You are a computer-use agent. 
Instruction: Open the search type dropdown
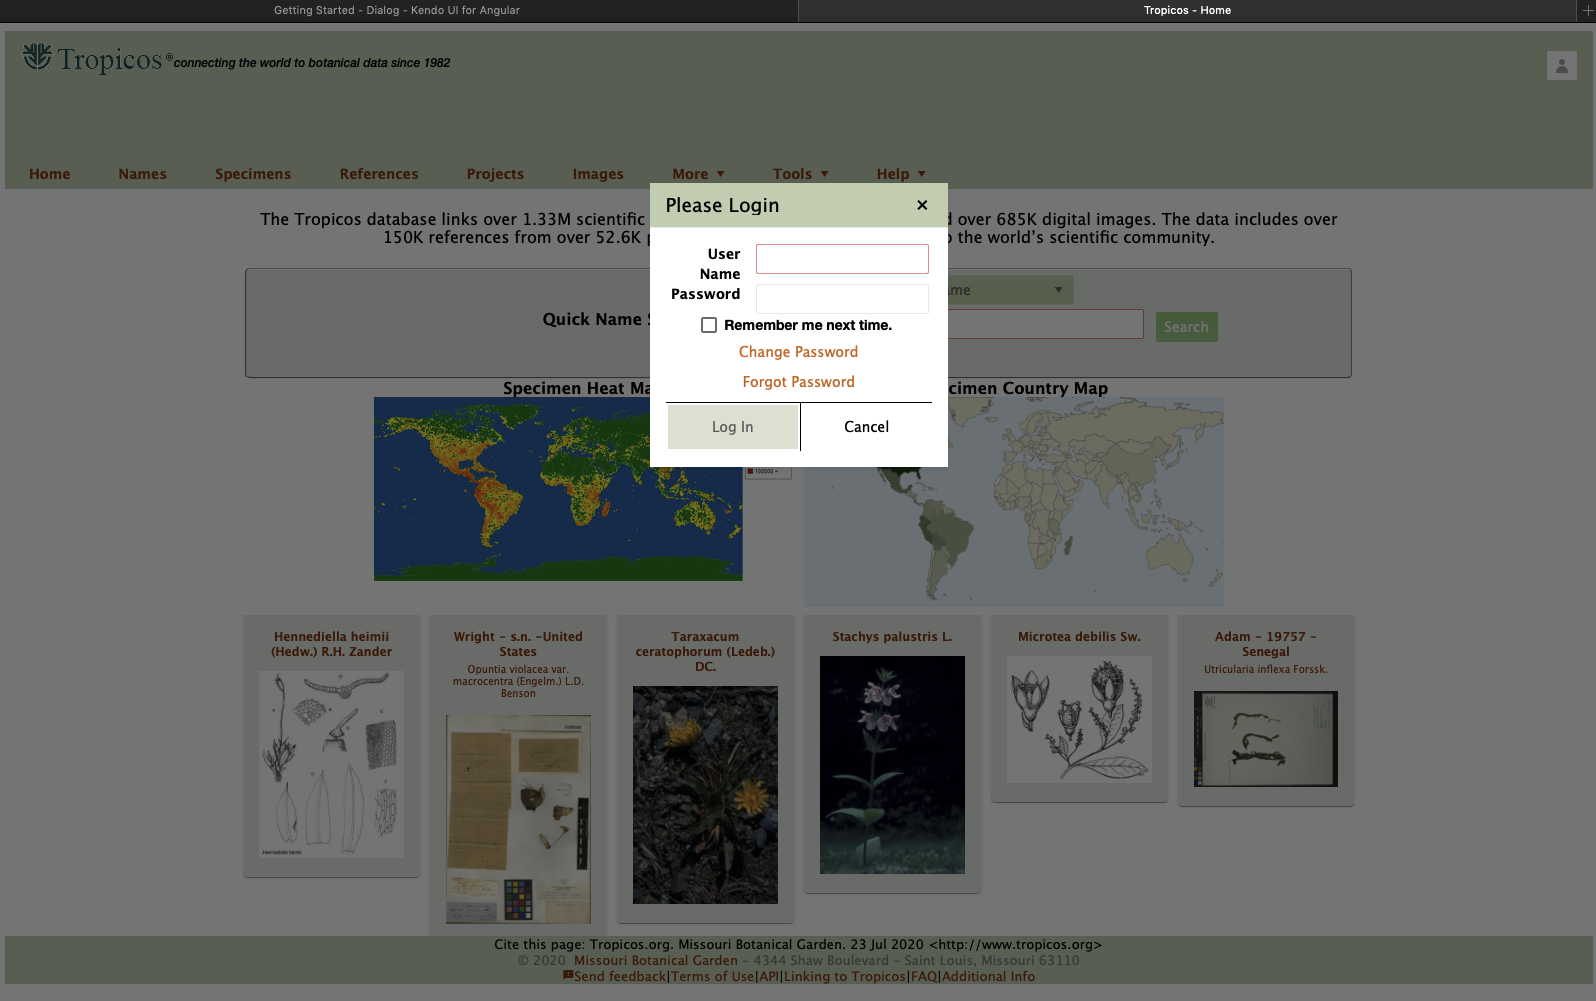(x=1010, y=290)
